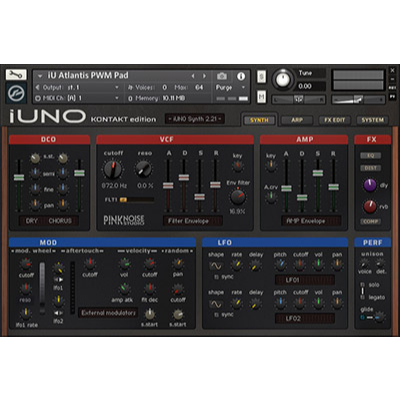Image resolution: width=400 pixels, height=400 pixels.
Task: Click the LFO2 sine wave shape icon
Action: [x=216, y=304]
